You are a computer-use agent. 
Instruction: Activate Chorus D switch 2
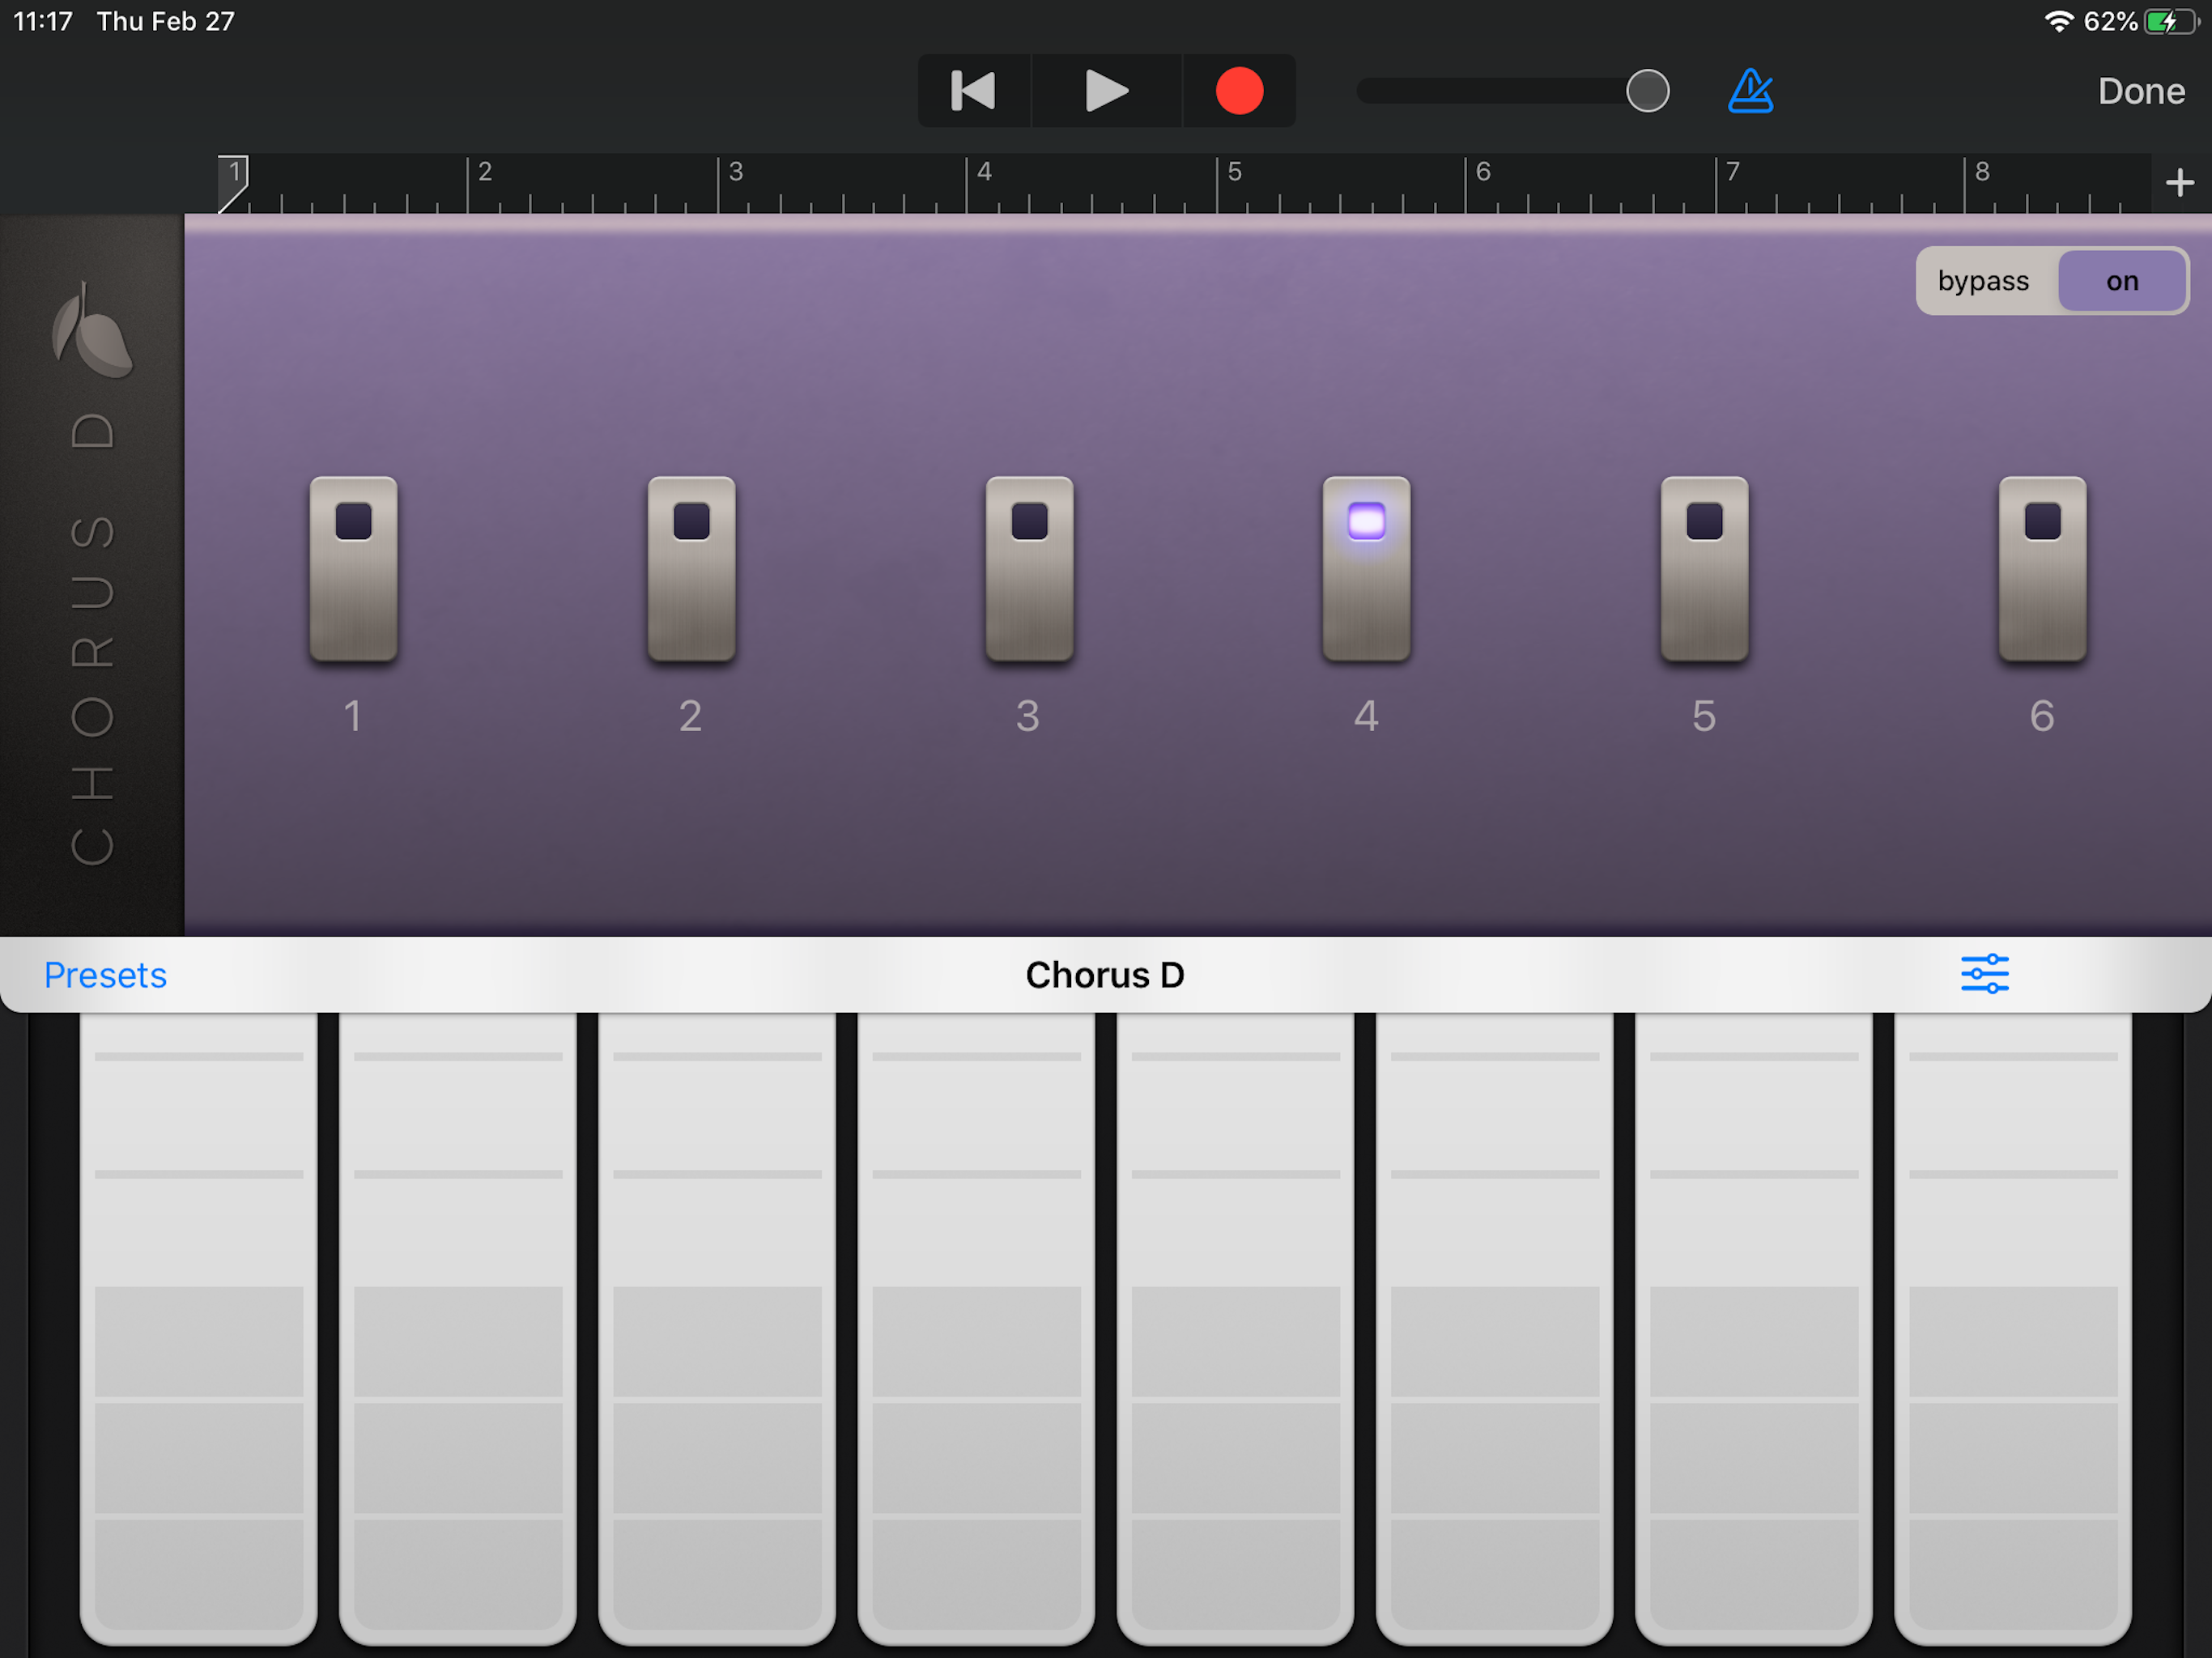pyautogui.click(x=691, y=569)
